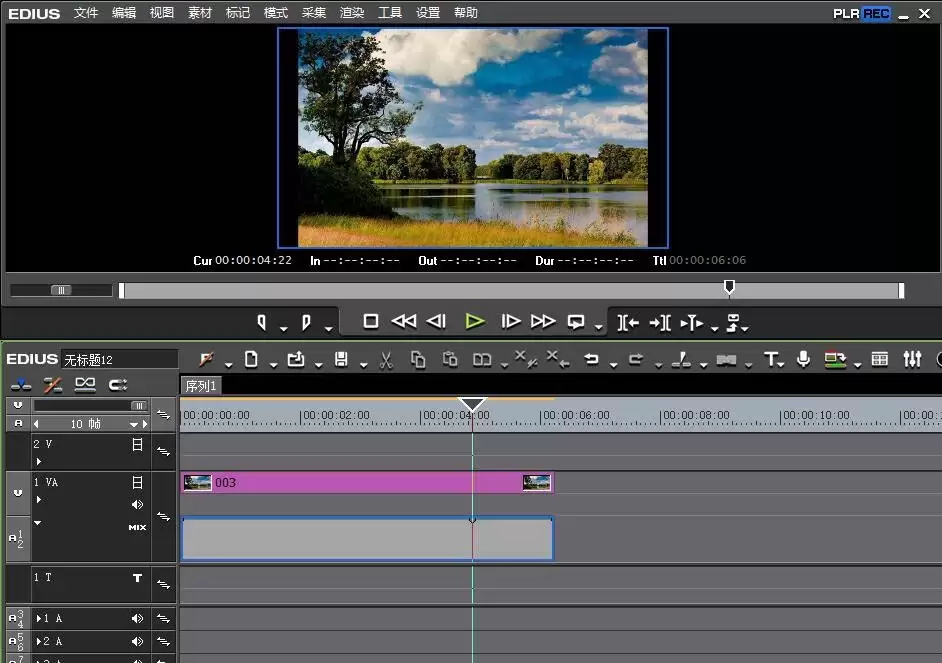Set the In point marker
The image size is (942, 663).
[261, 322]
